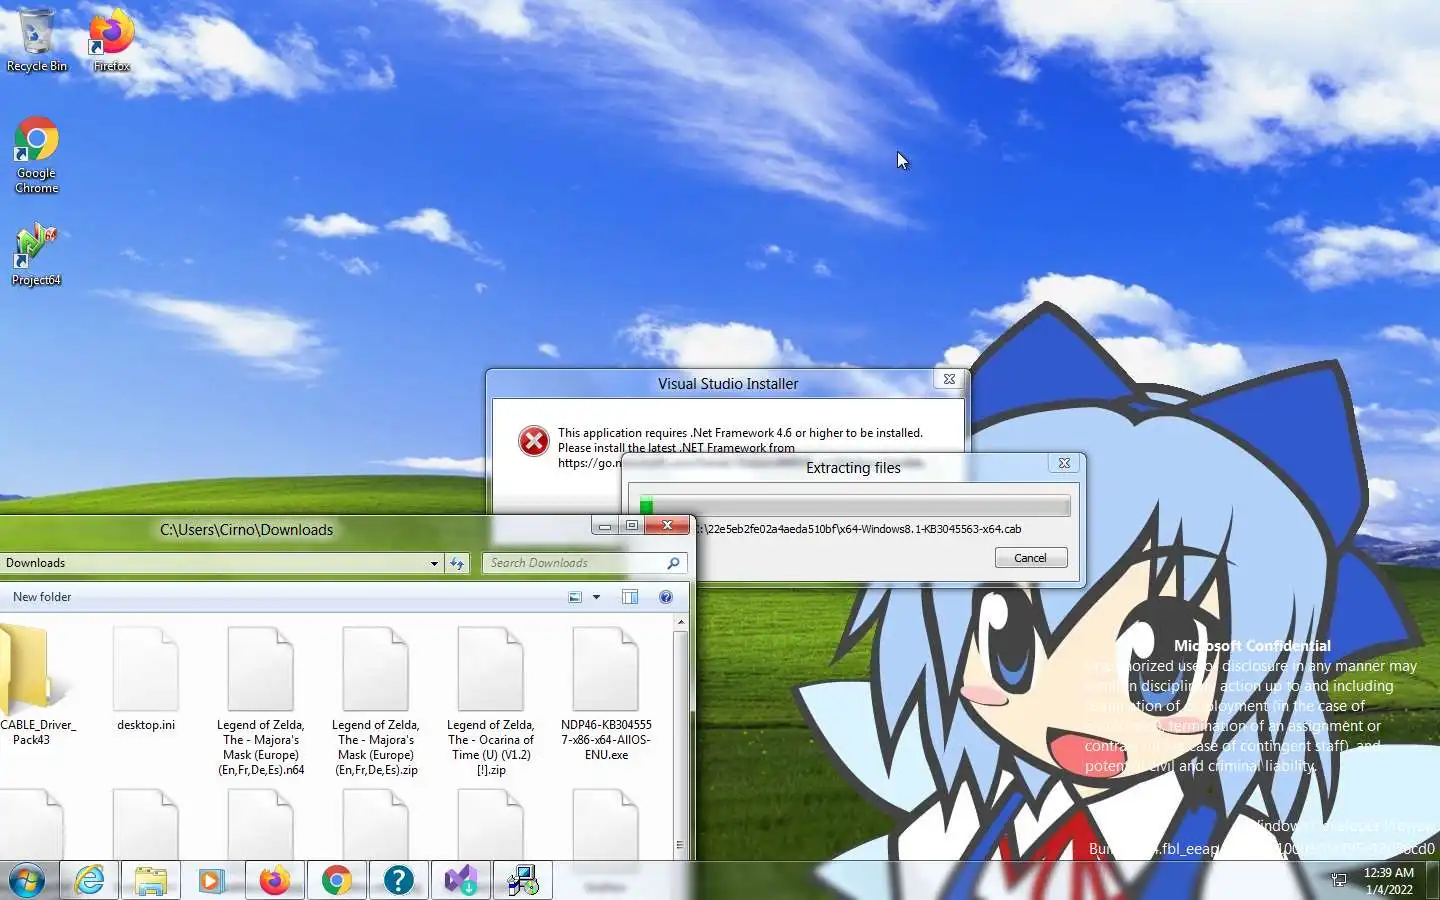Image resolution: width=1440 pixels, height=900 pixels.
Task: Click the Visual Studio Installer title bar
Action: (728, 384)
